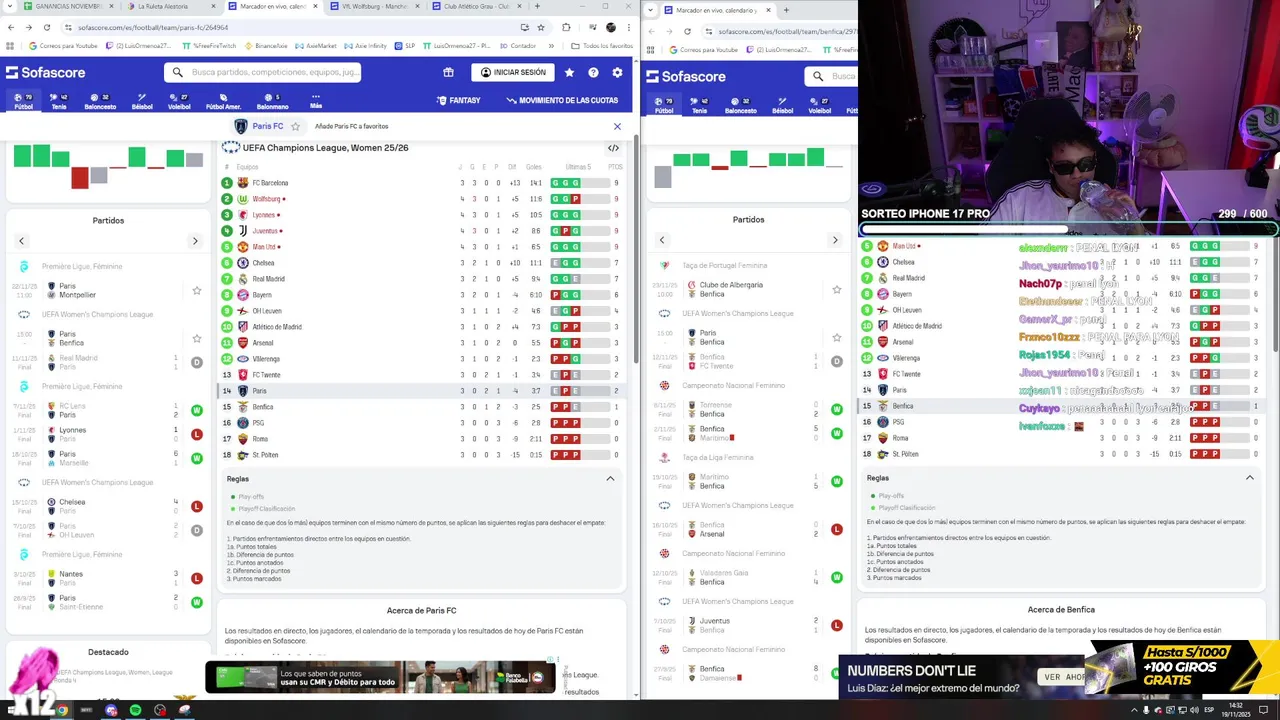Open FANTASY link in header
Image resolution: width=1280 pixels, height=720 pixels.
[459, 100]
